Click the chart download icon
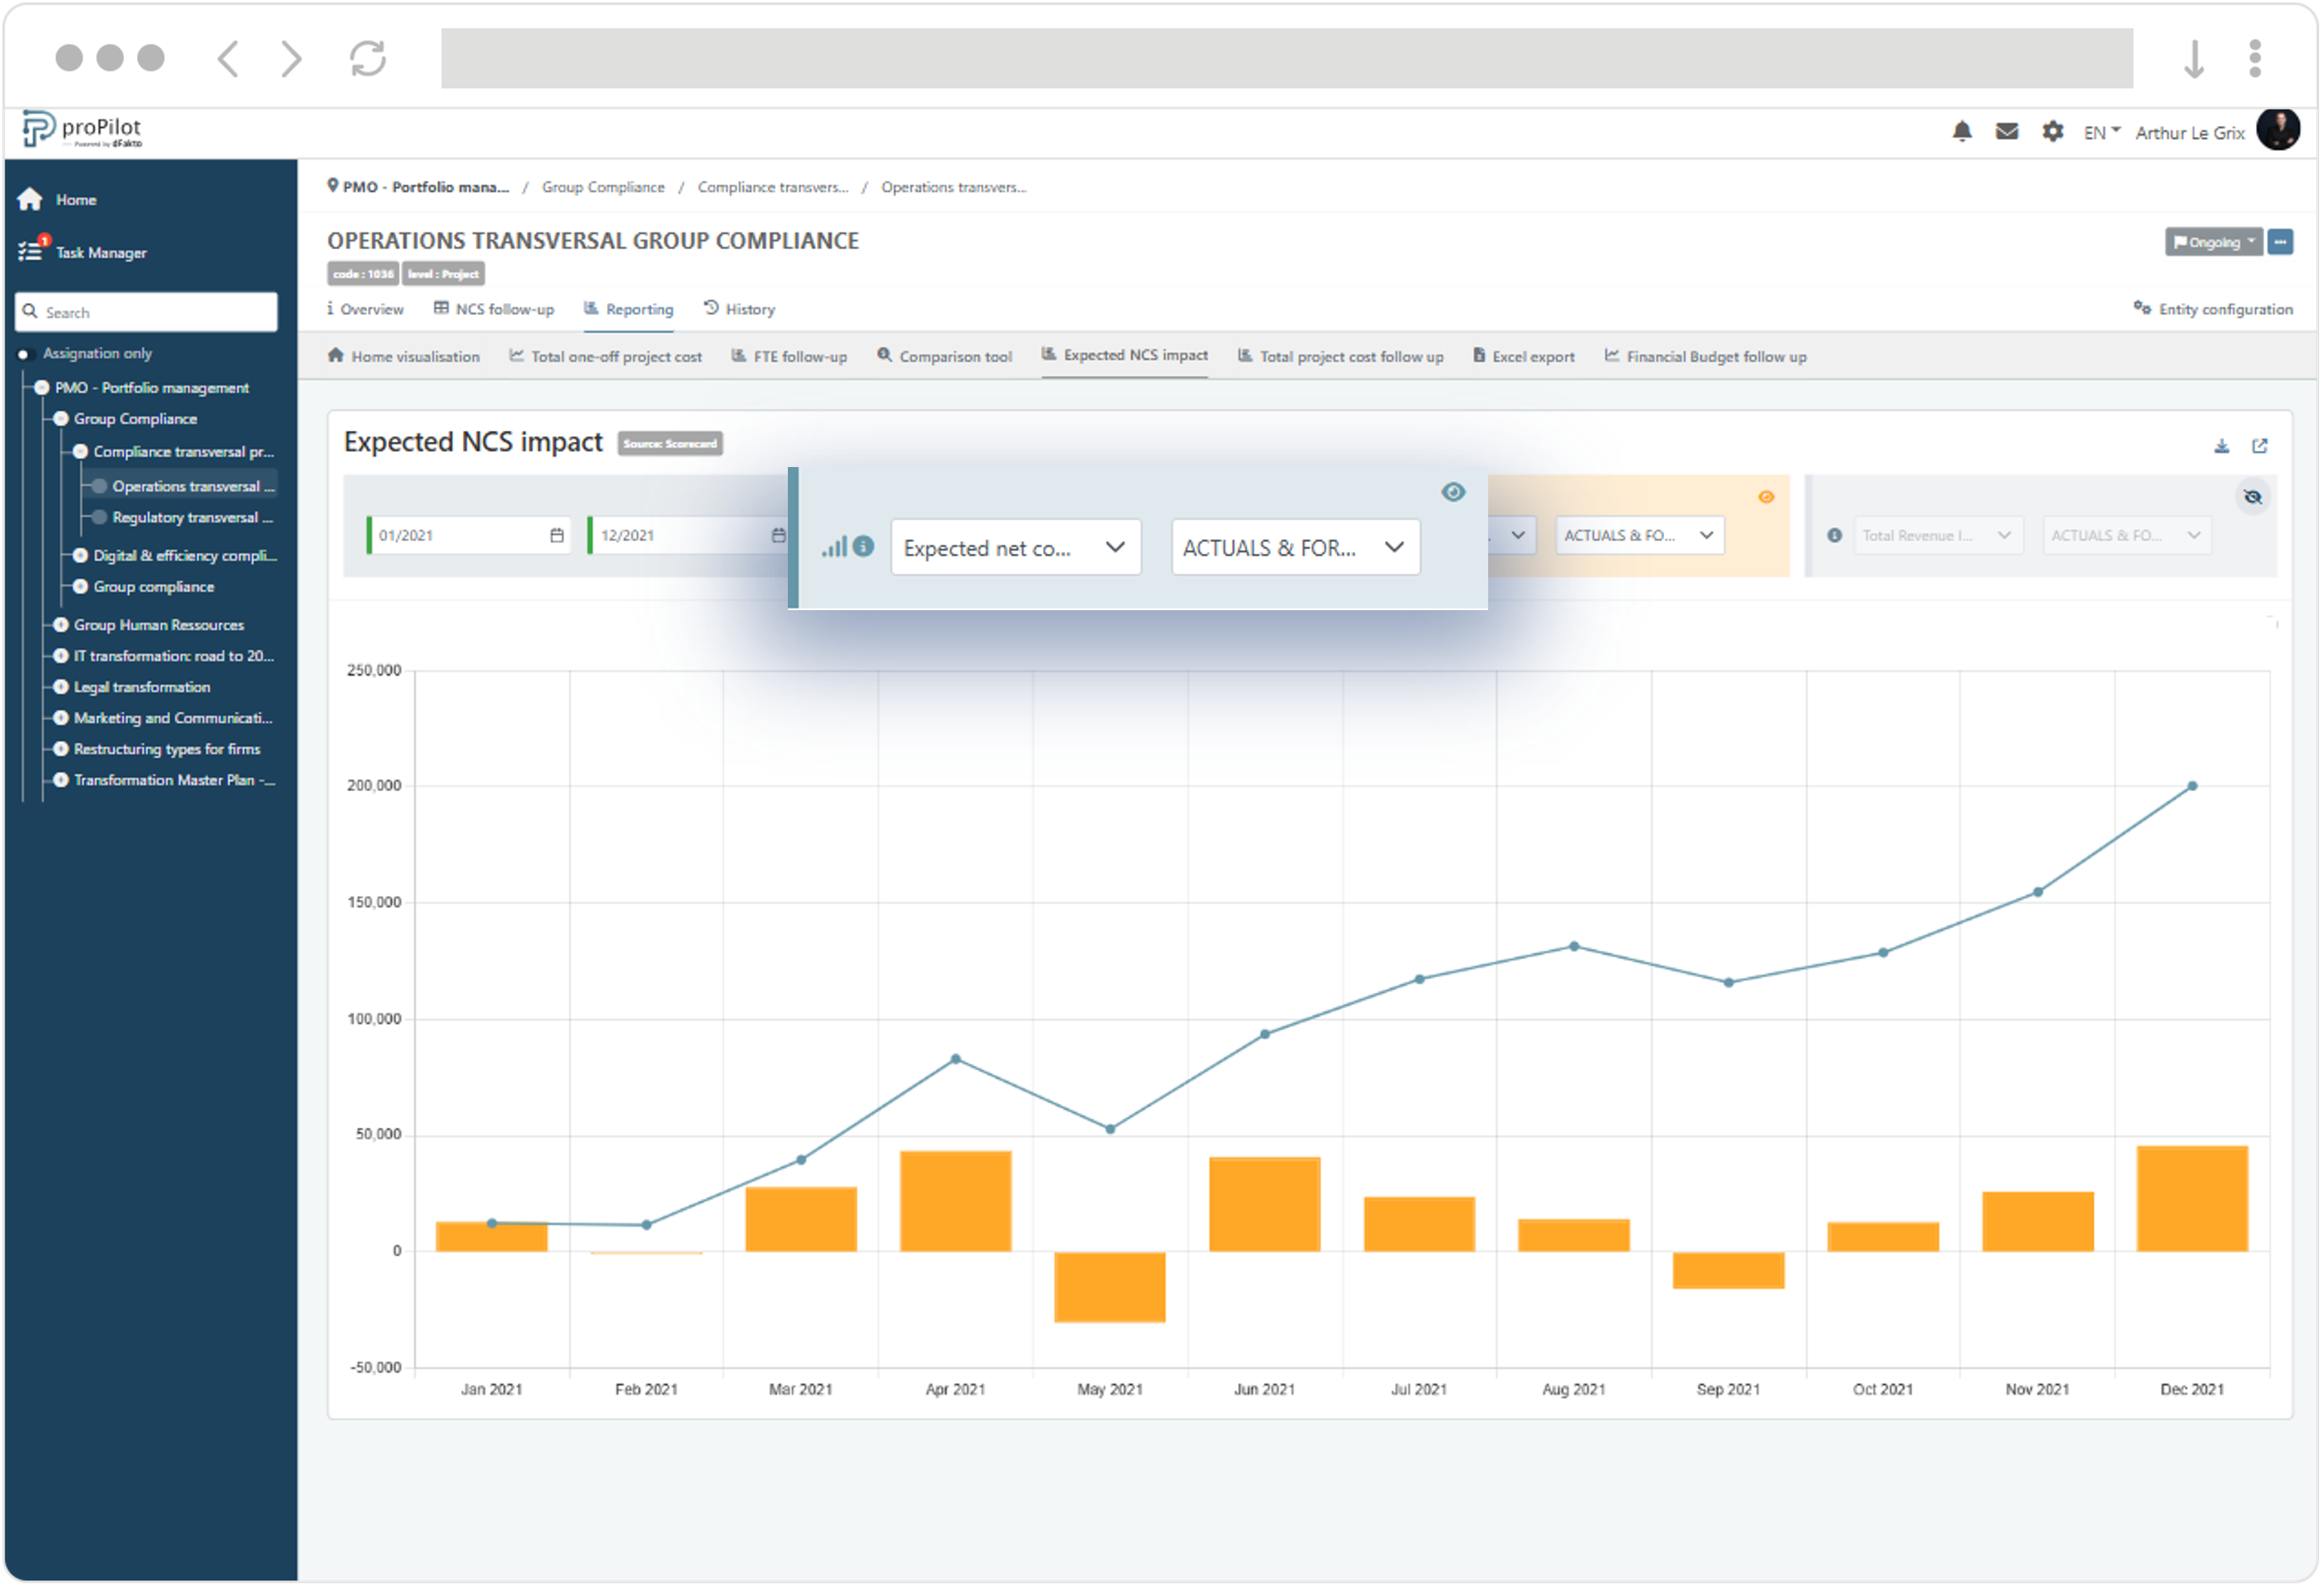The width and height of the screenshot is (2324, 1588). pyautogui.click(x=2221, y=446)
